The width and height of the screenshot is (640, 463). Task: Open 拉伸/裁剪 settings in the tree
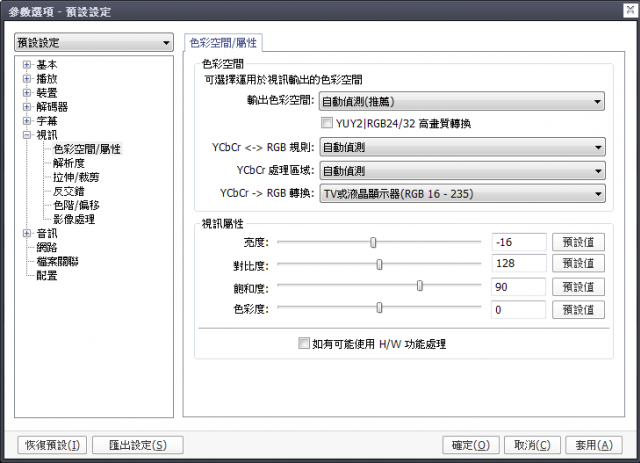pos(76,177)
